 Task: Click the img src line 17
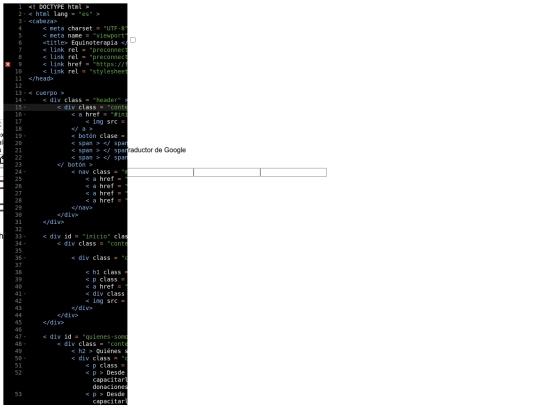106,122
